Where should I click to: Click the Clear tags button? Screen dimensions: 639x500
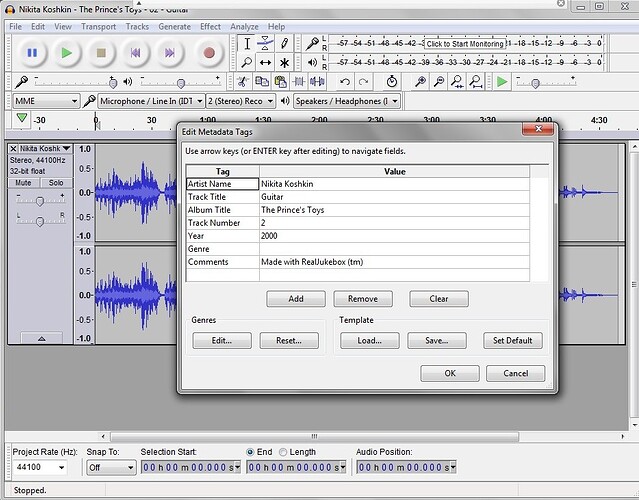point(439,299)
